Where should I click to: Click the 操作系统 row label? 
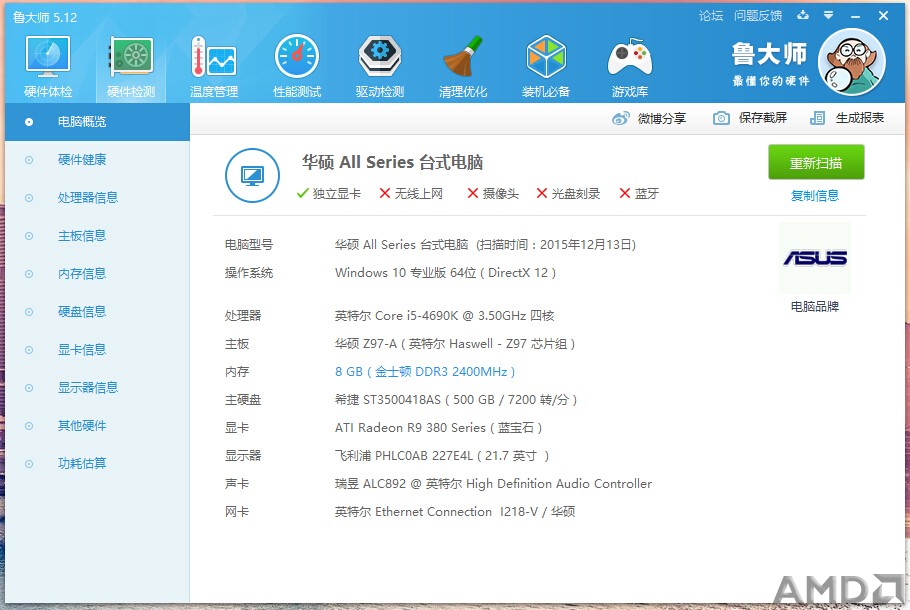click(248, 273)
